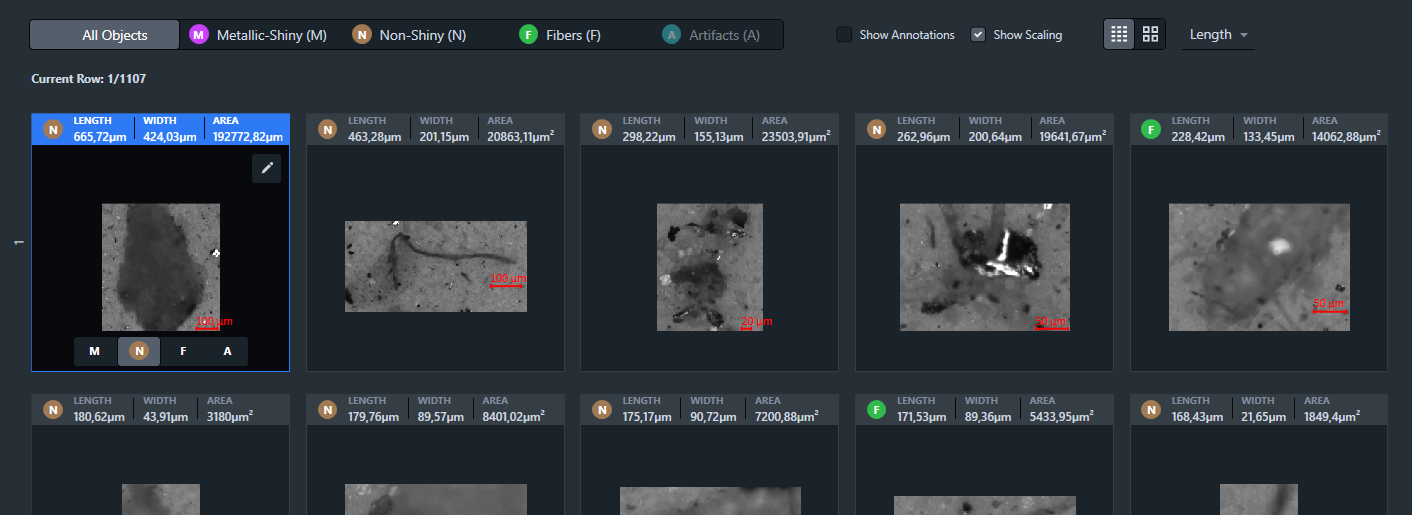
Task: Select the 262,96µm particle thumbnail
Action: 985,267
